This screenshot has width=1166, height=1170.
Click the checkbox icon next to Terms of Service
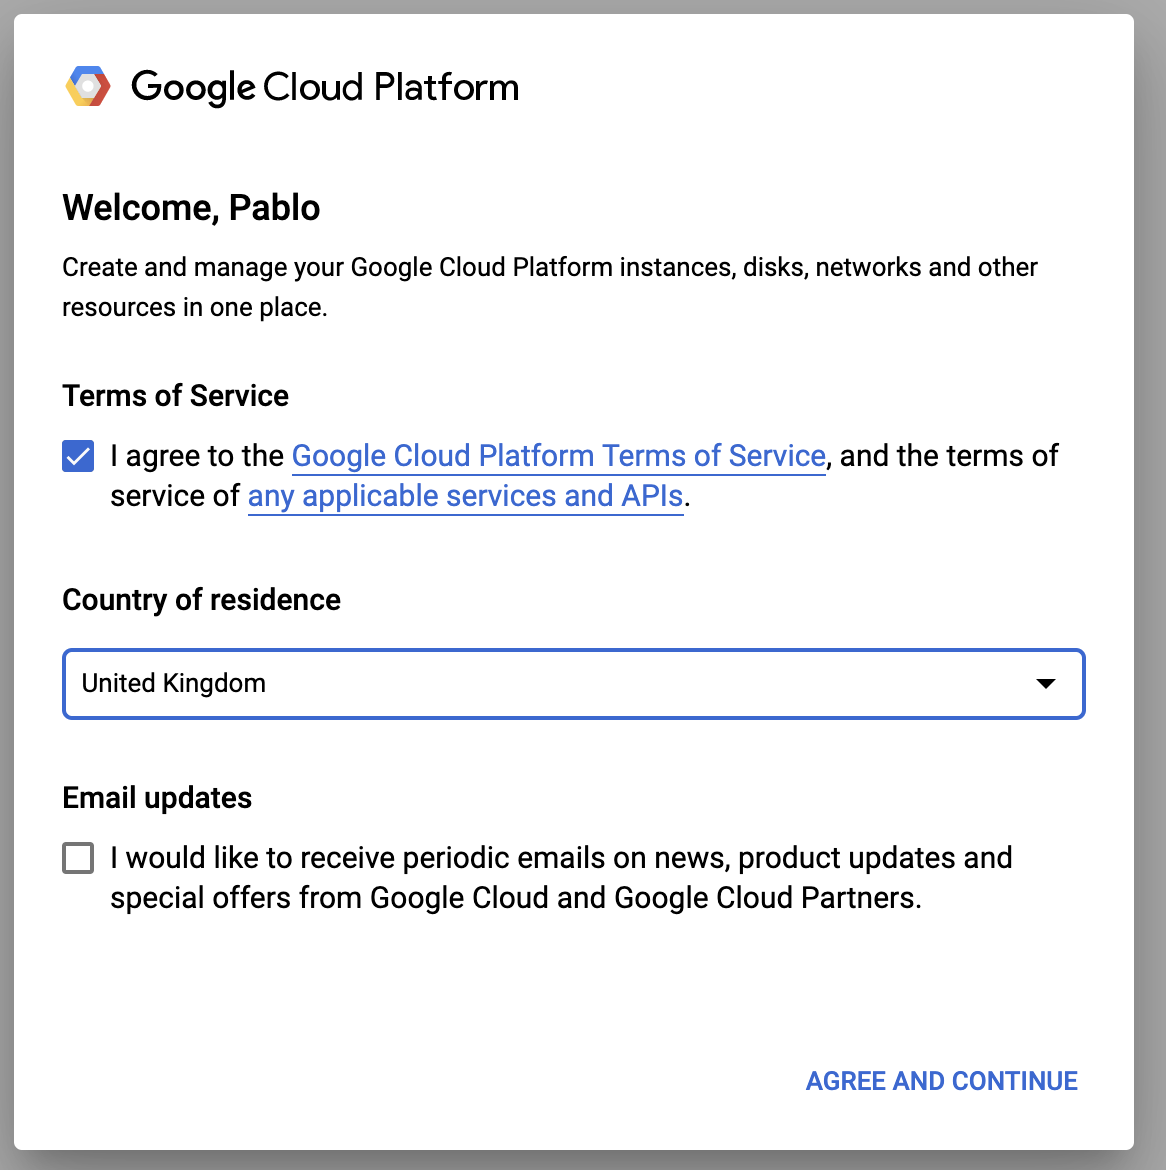click(77, 456)
